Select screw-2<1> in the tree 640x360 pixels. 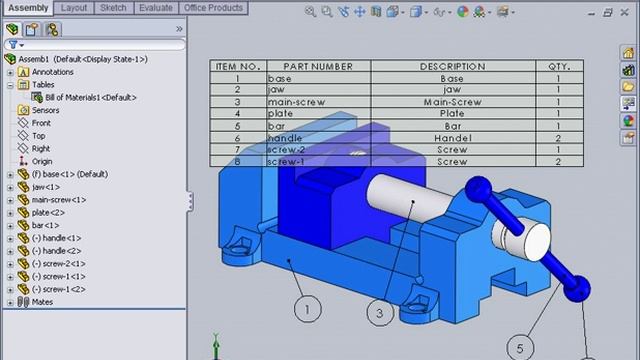tap(59, 264)
